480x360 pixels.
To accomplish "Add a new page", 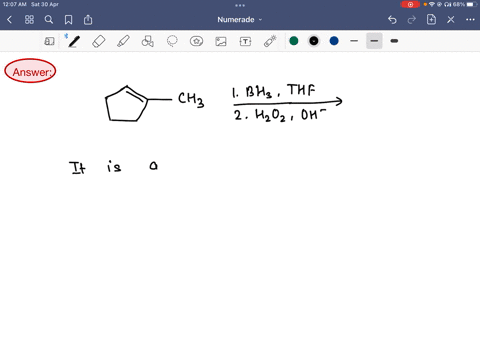I will click(x=431, y=20).
